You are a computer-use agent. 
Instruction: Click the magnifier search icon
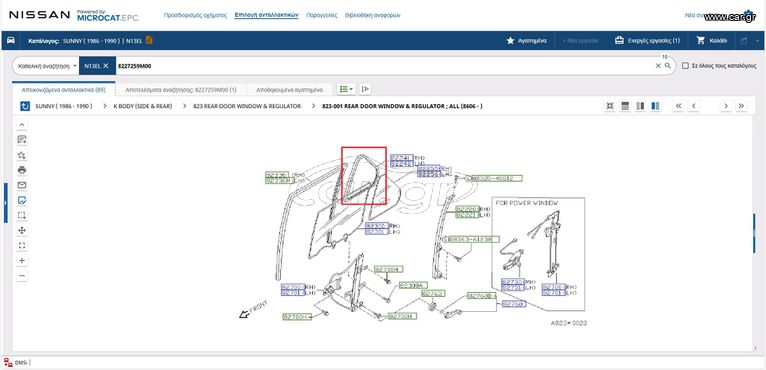(x=668, y=65)
